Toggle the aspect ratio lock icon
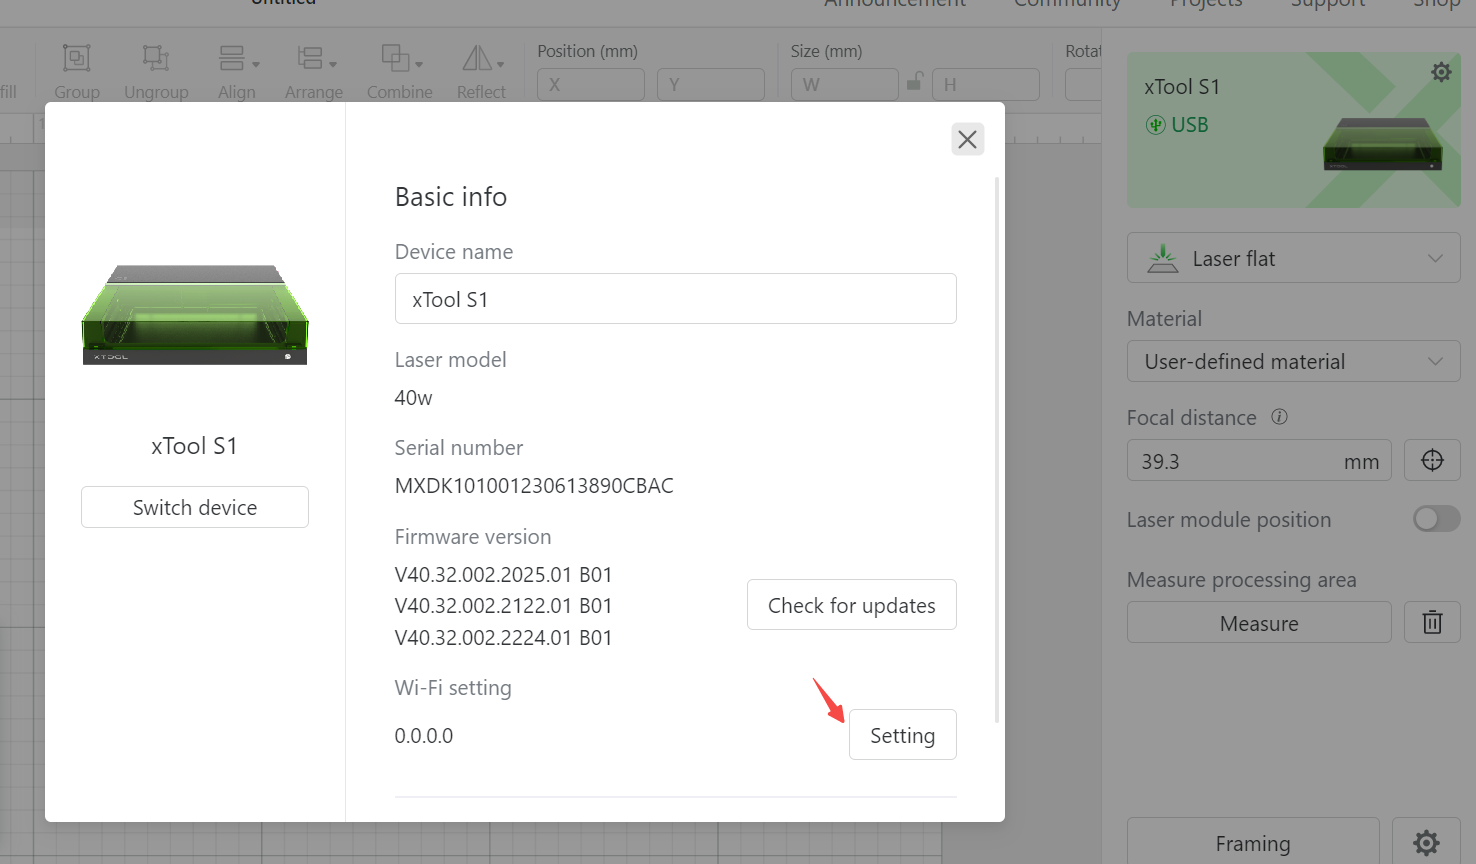The image size is (1476, 864). [x=915, y=82]
